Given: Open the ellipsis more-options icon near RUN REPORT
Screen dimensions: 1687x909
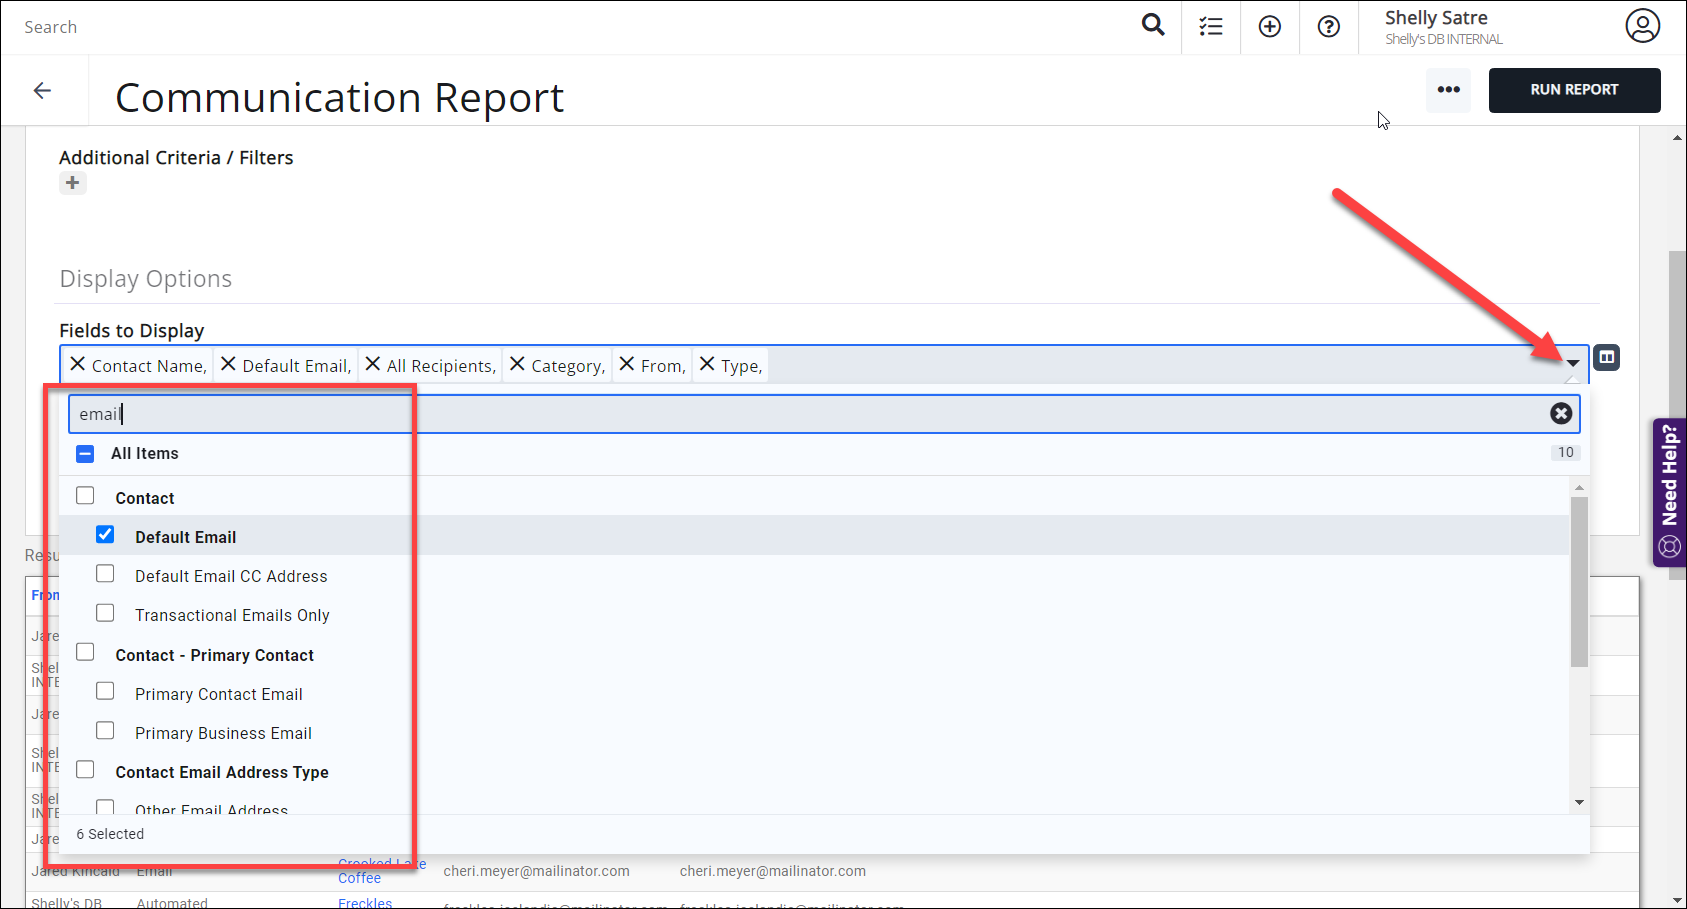Looking at the screenshot, I should (1448, 90).
